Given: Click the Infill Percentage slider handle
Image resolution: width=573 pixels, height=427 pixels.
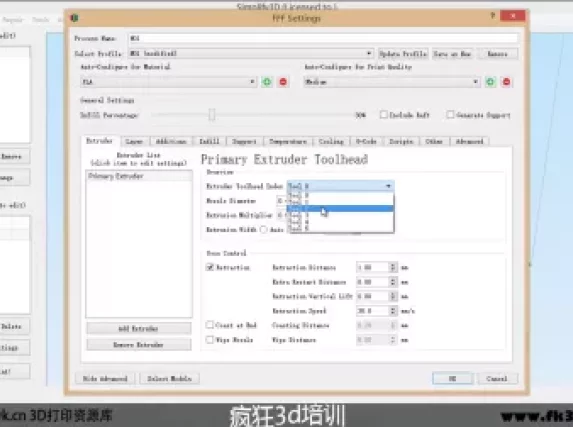Looking at the screenshot, I should point(212,115).
